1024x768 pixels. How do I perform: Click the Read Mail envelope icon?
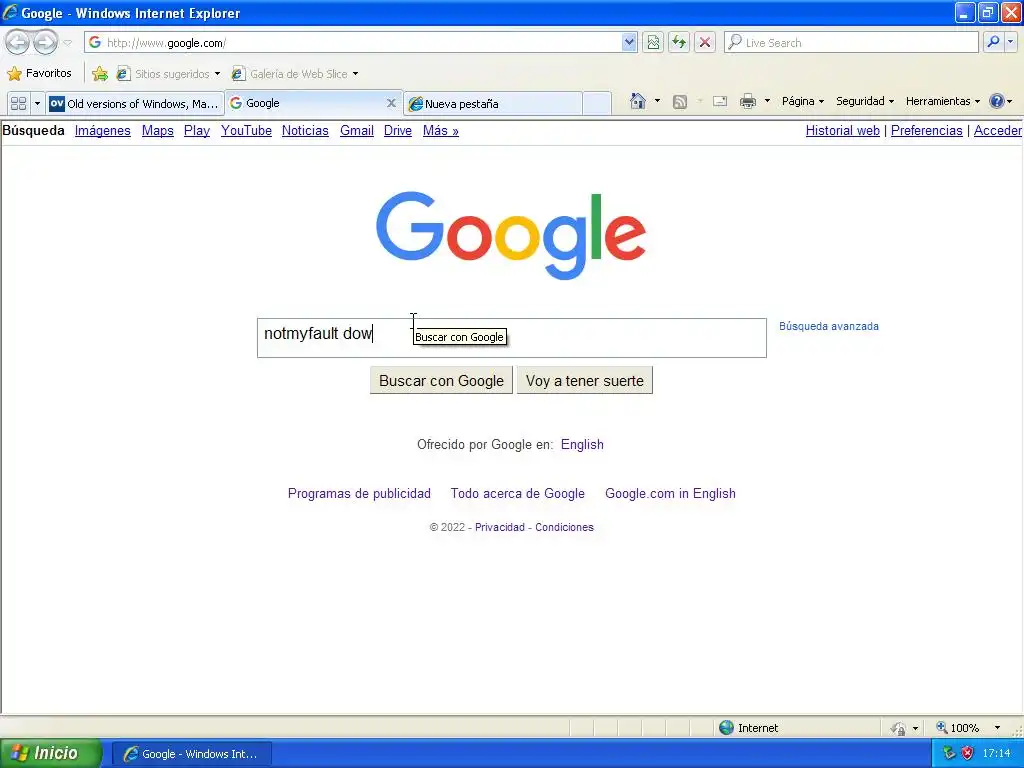[x=720, y=101]
